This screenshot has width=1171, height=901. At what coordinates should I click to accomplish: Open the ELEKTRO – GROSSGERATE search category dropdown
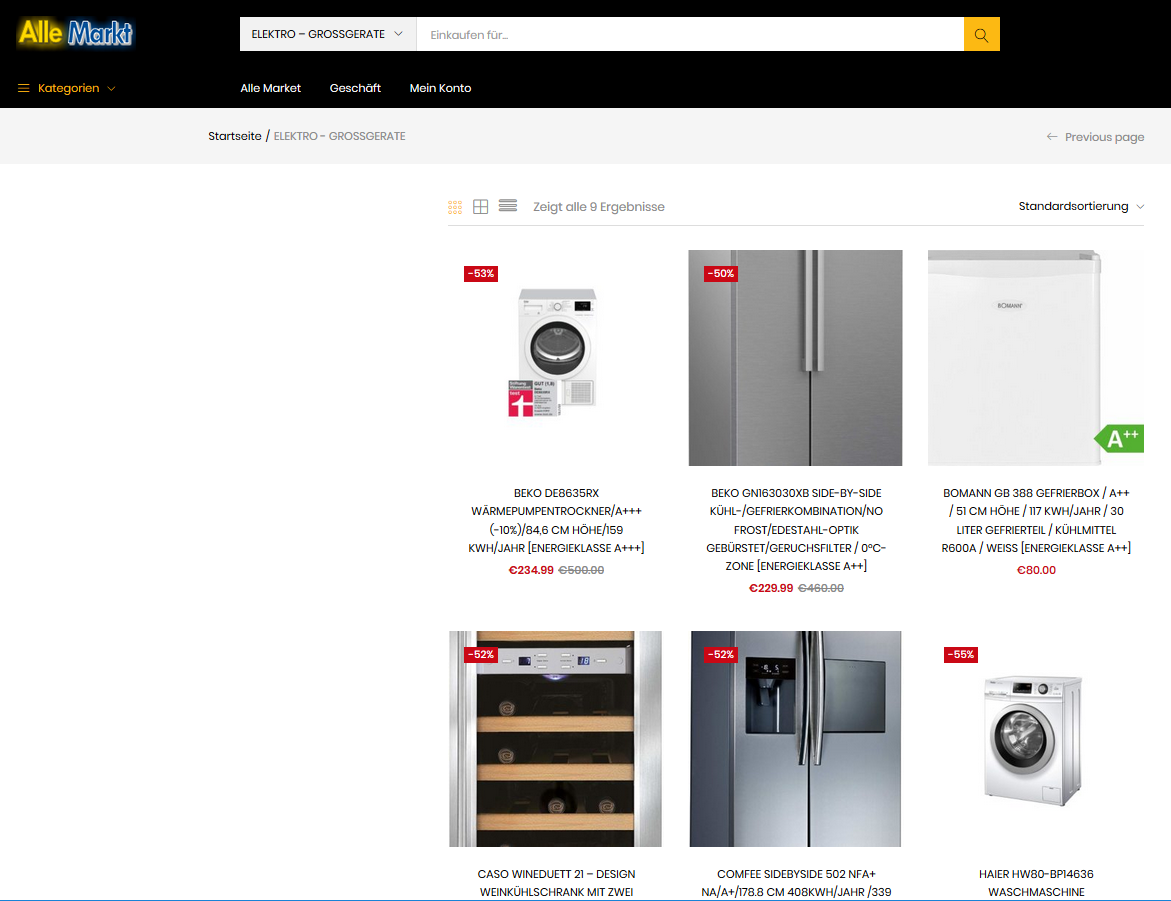pos(327,34)
